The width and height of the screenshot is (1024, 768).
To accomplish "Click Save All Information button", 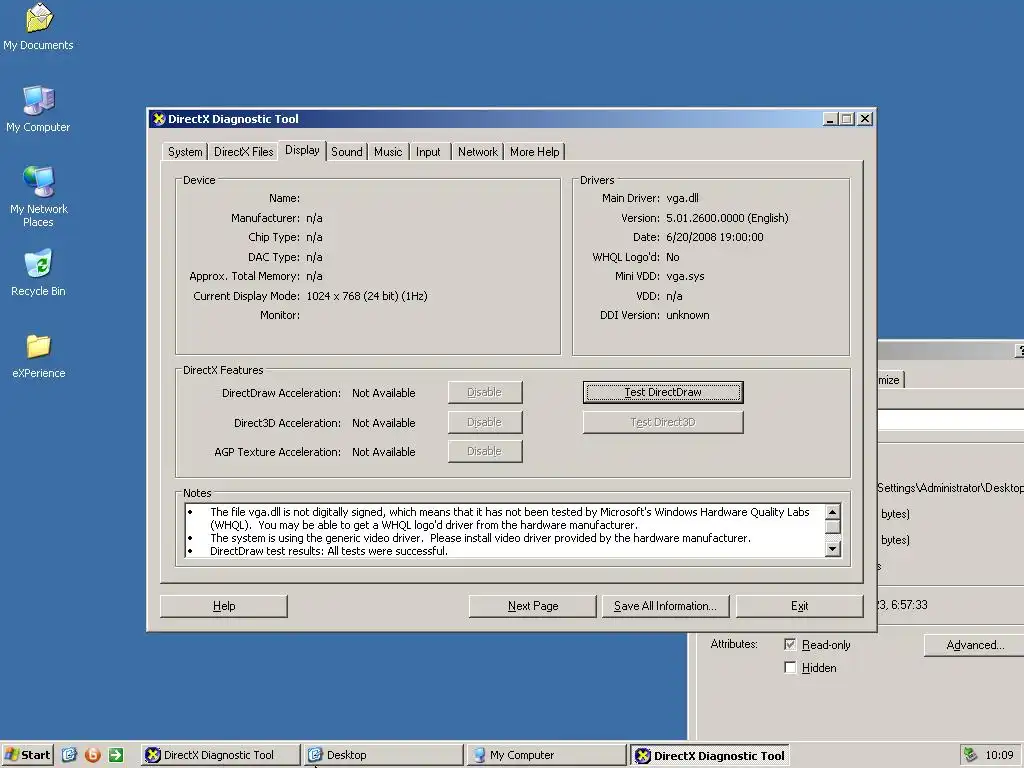I will click(665, 606).
